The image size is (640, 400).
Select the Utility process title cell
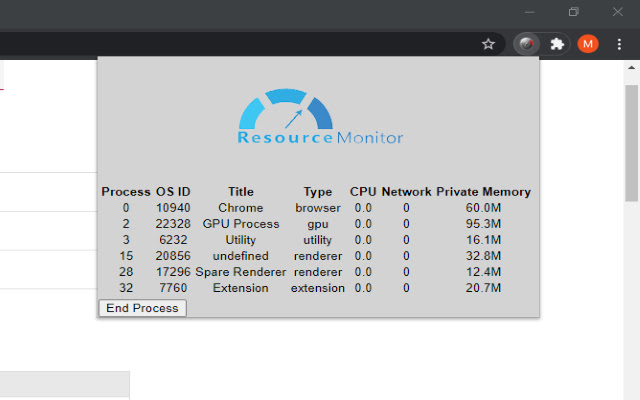tap(240, 240)
